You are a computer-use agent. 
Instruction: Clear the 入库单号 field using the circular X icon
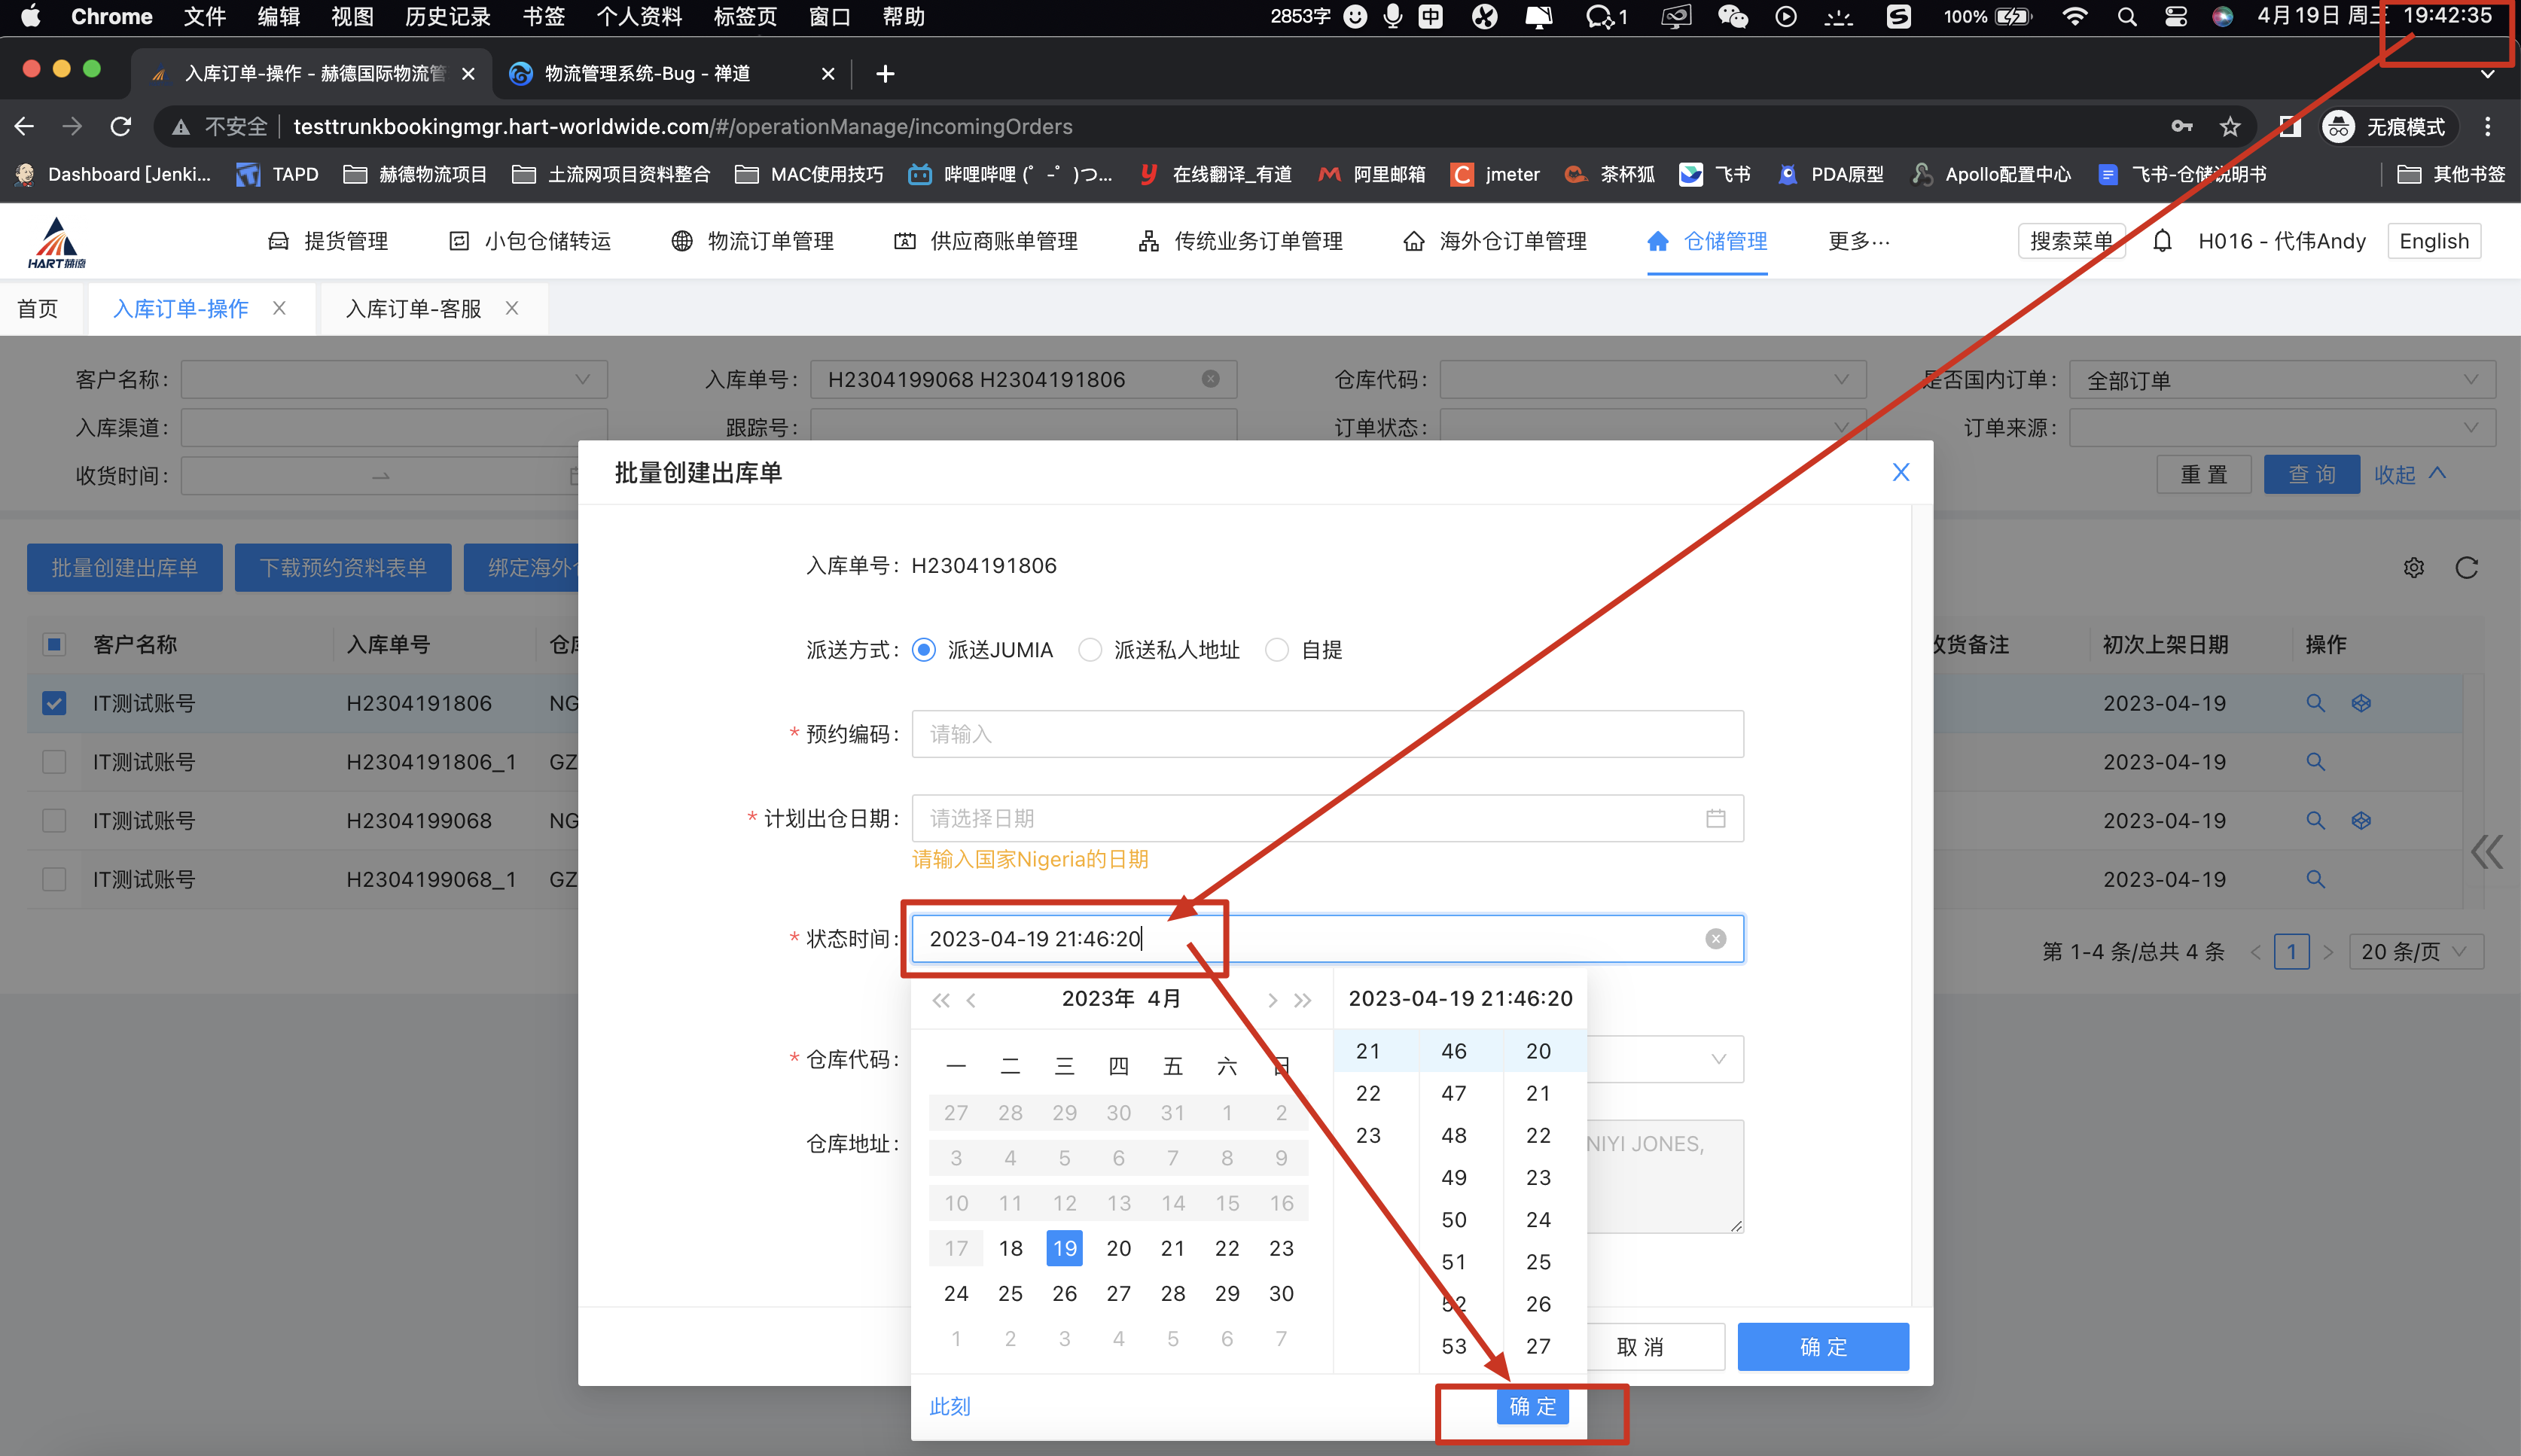tap(1210, 379)
